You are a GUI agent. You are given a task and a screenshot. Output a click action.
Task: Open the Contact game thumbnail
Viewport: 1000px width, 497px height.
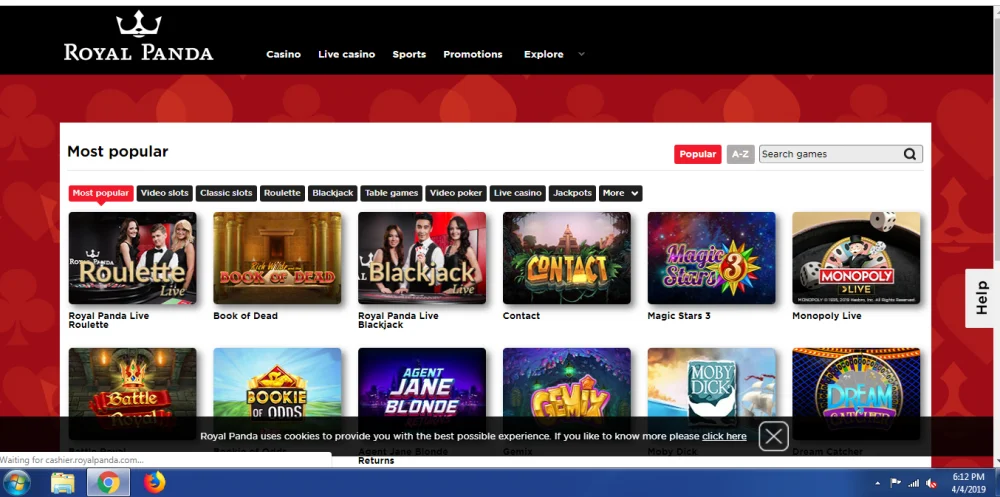566,258
